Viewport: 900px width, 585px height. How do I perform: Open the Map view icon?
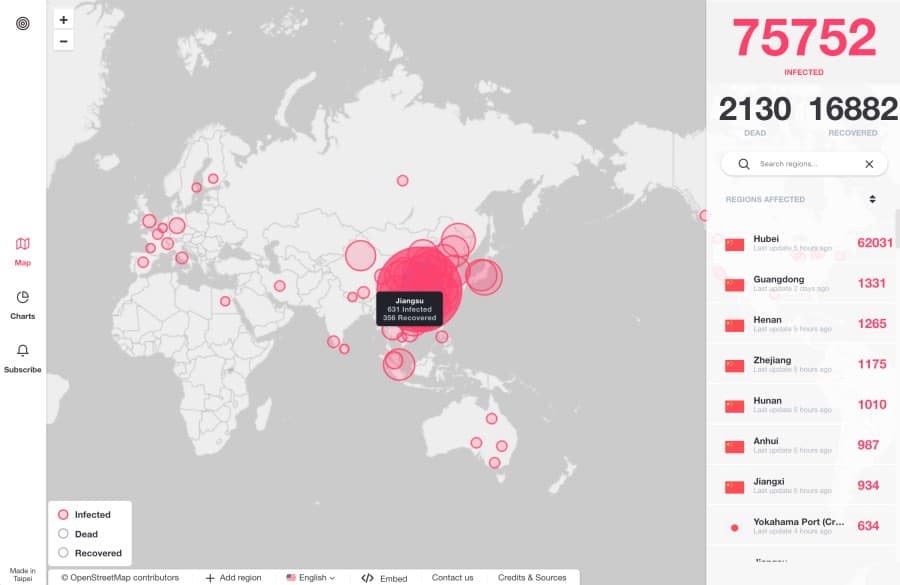tap(22, 244)
